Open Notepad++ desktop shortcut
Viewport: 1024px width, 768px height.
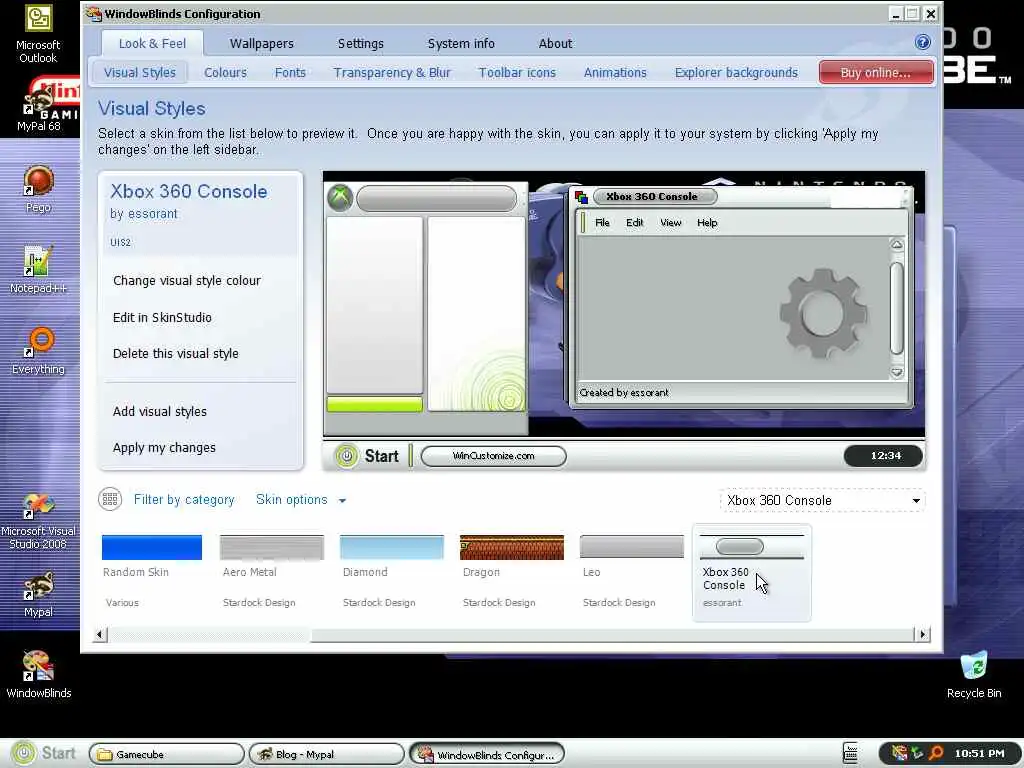tap(38, 270)
